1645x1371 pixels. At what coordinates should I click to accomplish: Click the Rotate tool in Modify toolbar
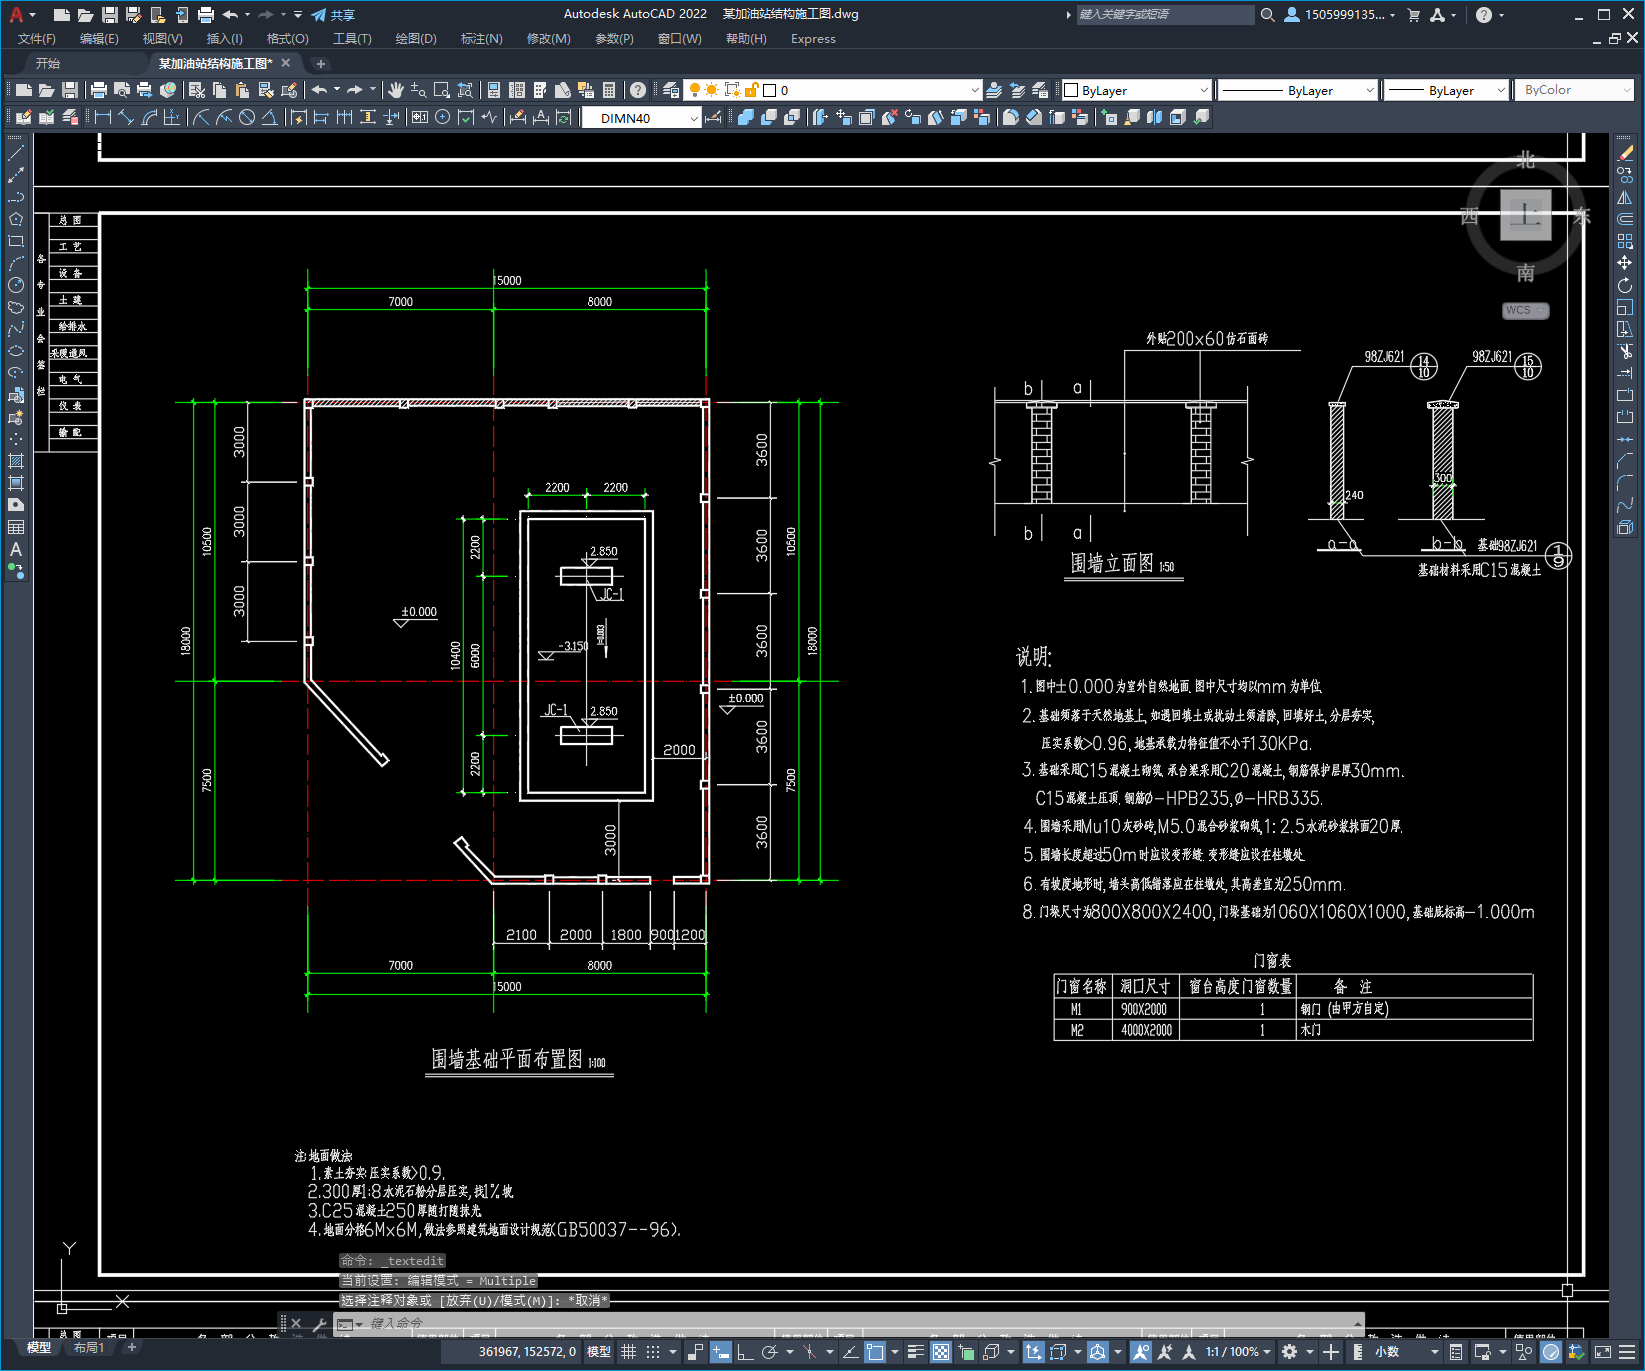click(x=1625, y=285)
